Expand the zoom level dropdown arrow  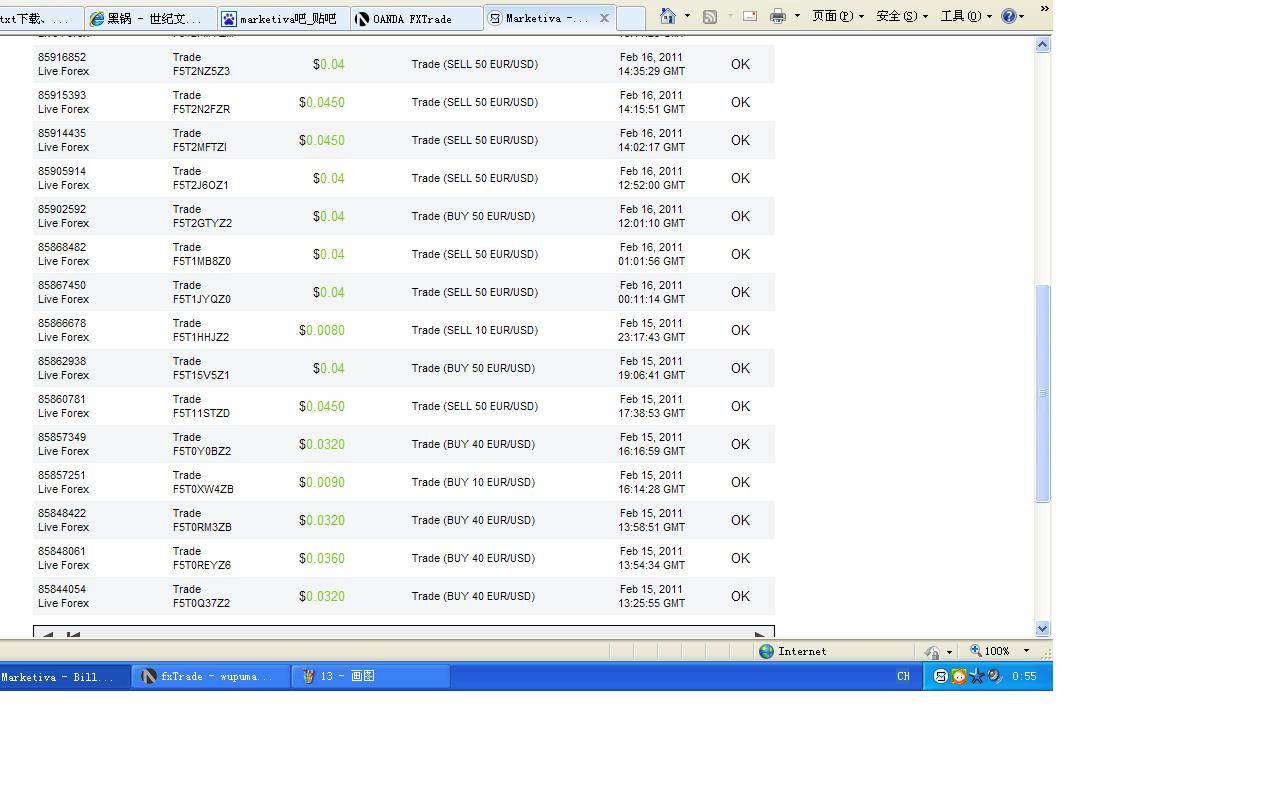(1025, 651)
